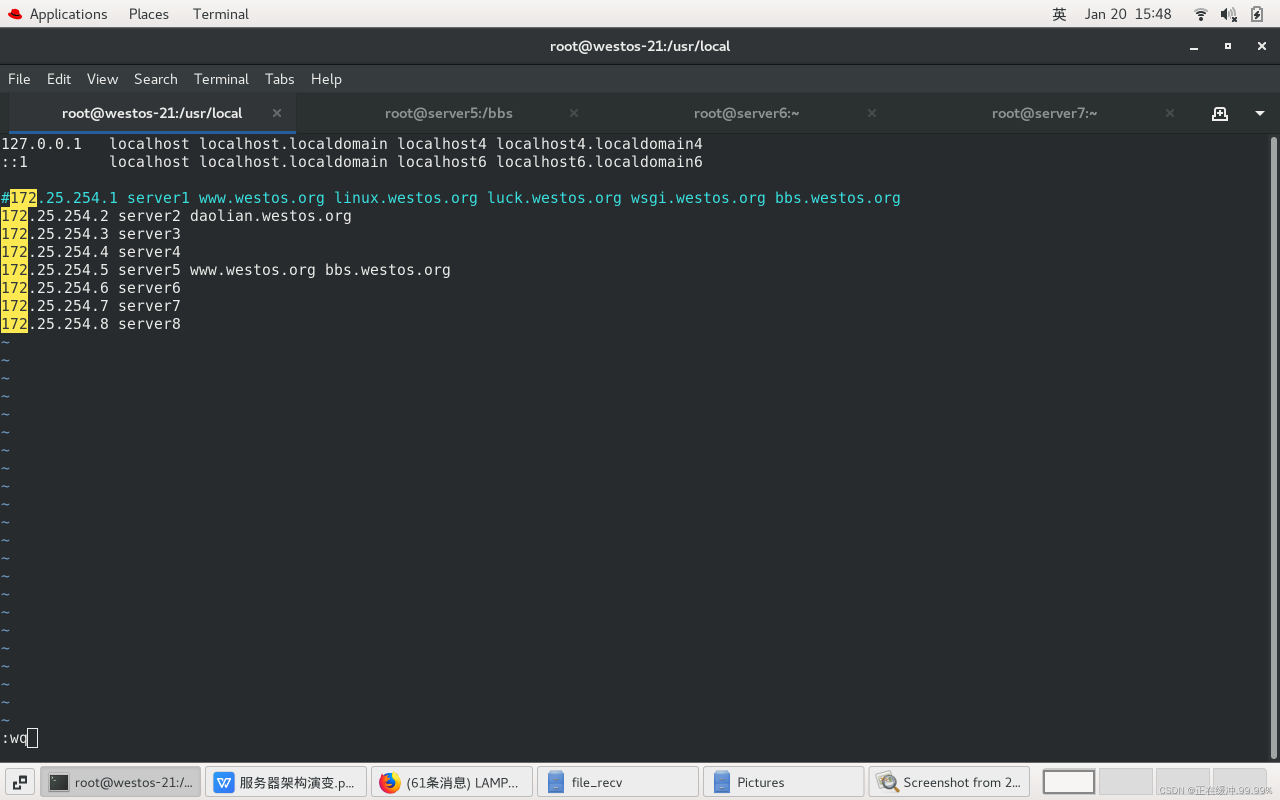Select the first workspace in switcher
Viewport: 1280px width, 800px height.
pyautogui.click(x=1069, y=782)
